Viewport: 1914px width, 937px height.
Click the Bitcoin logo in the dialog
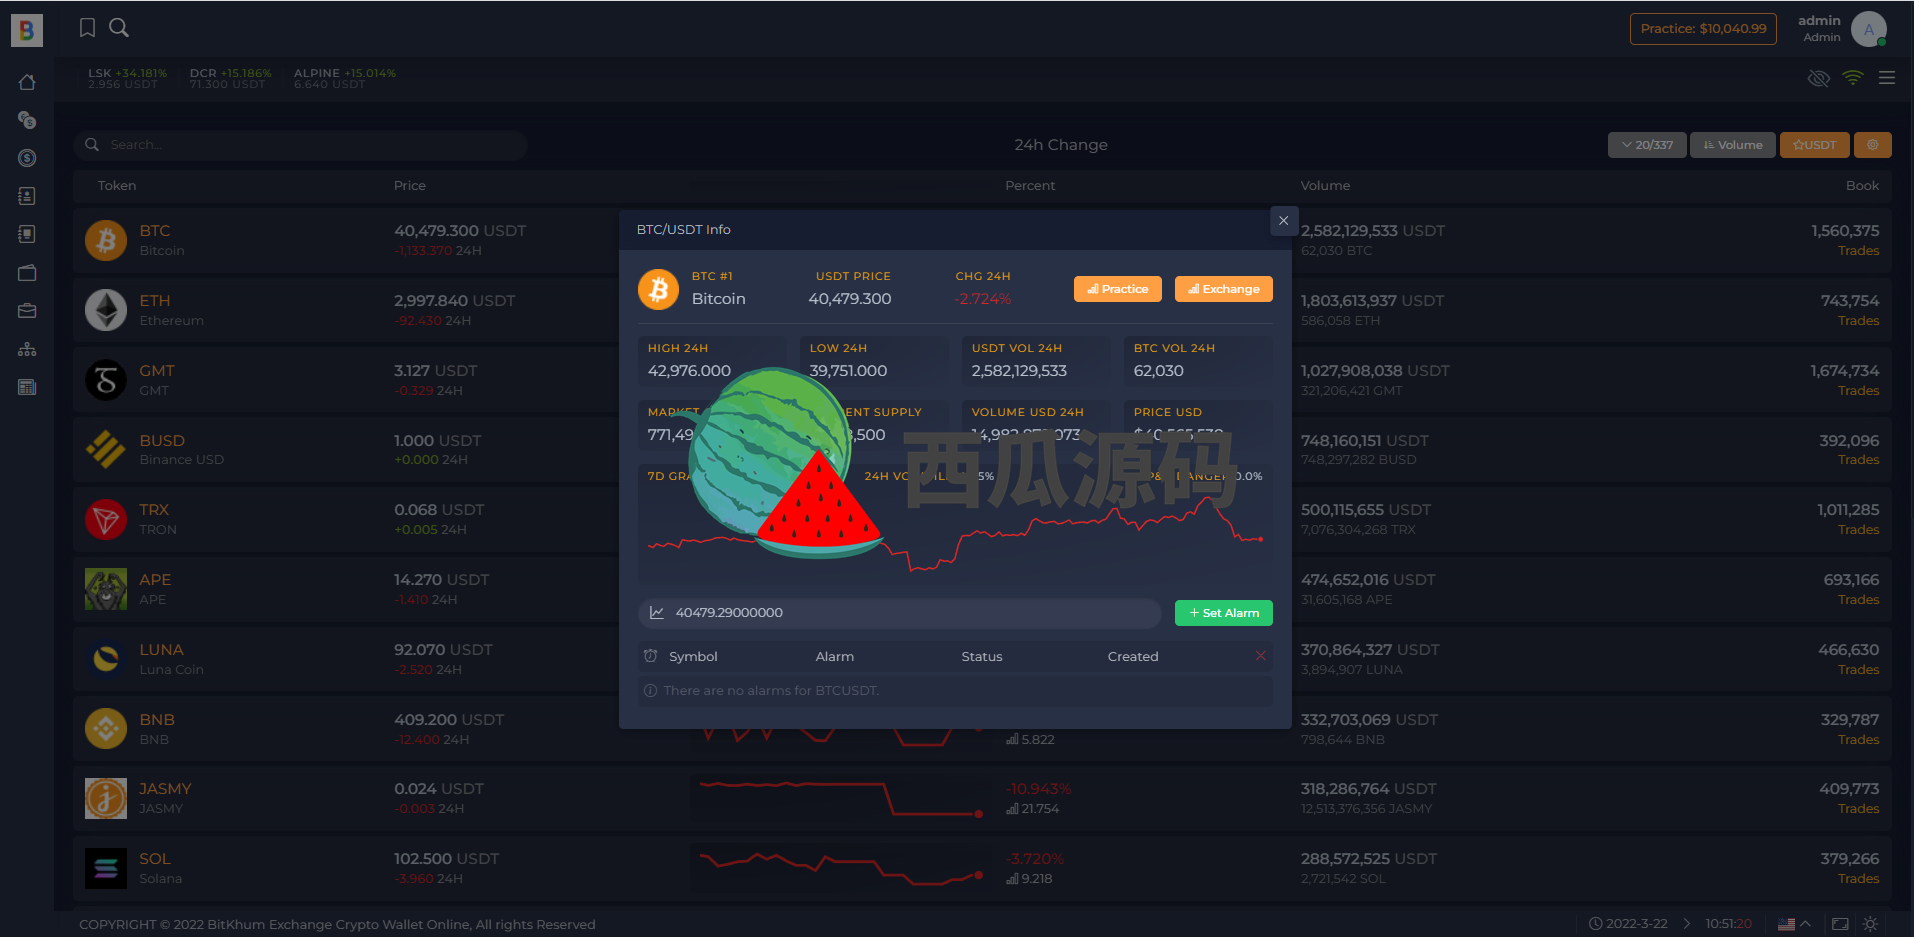click(659, 289)
